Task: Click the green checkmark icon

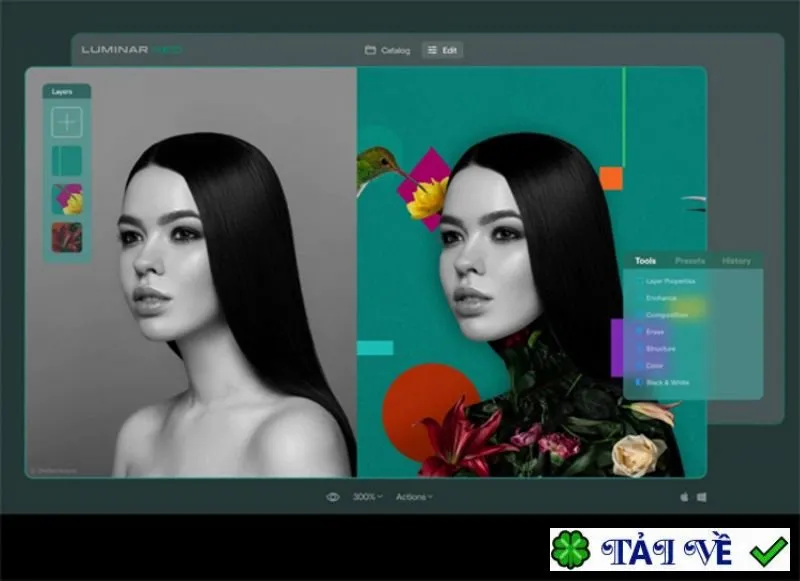Action: [769, 551]
